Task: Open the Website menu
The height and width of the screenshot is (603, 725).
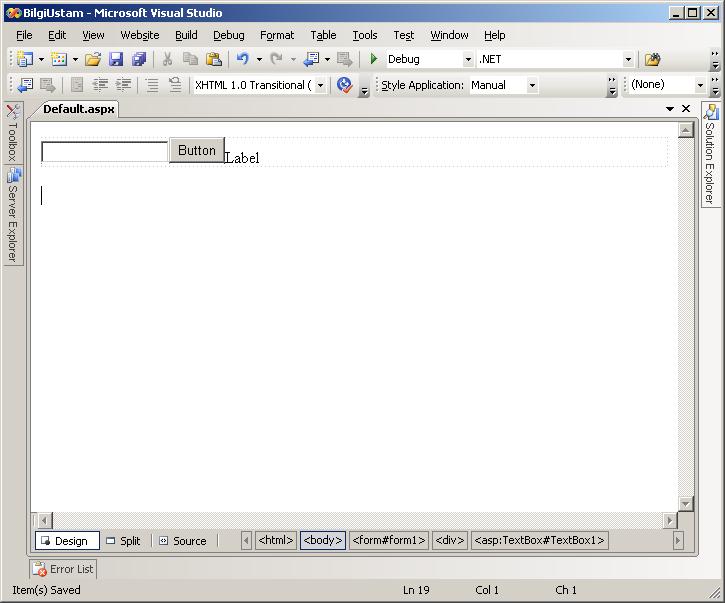Action: pos(140,35)
